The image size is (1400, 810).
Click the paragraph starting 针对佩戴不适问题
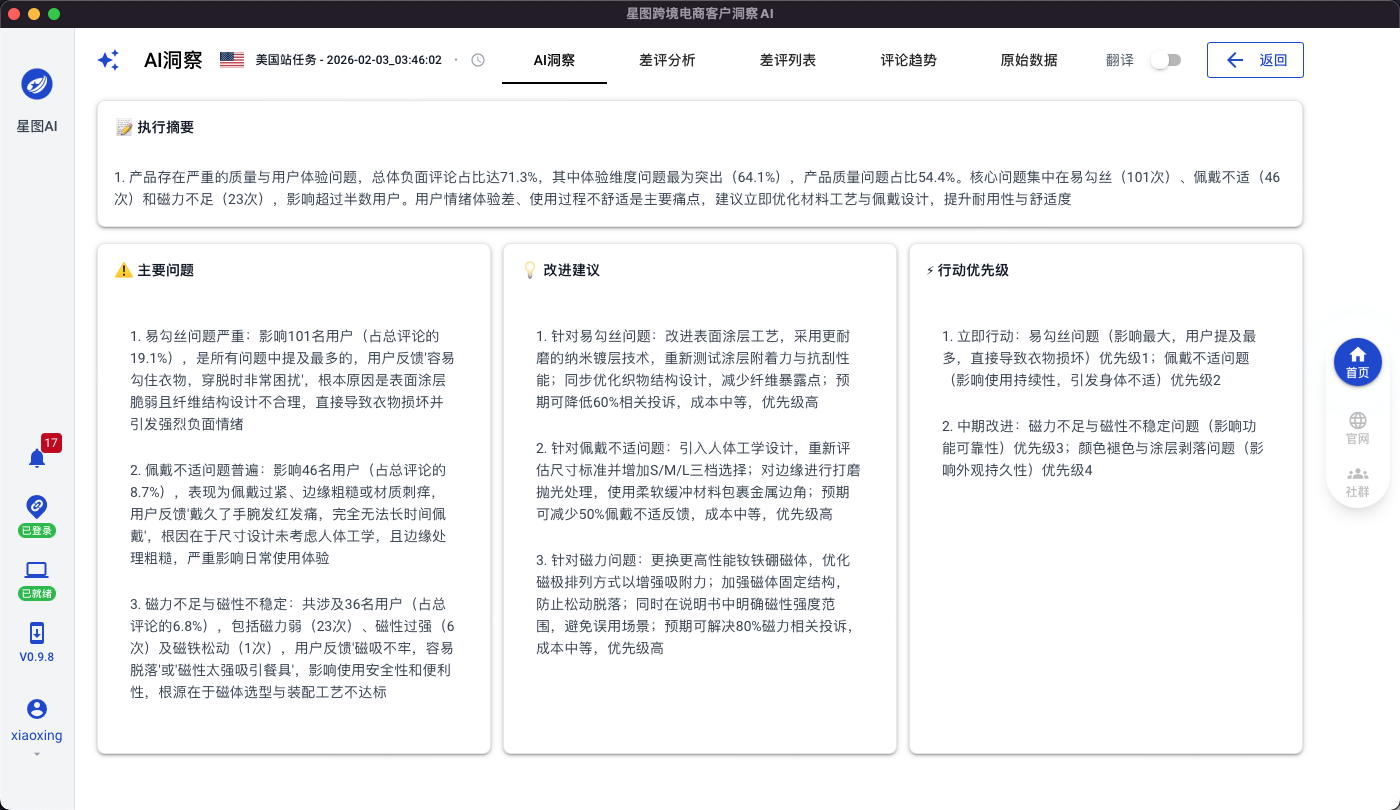[x=699, y=481]
